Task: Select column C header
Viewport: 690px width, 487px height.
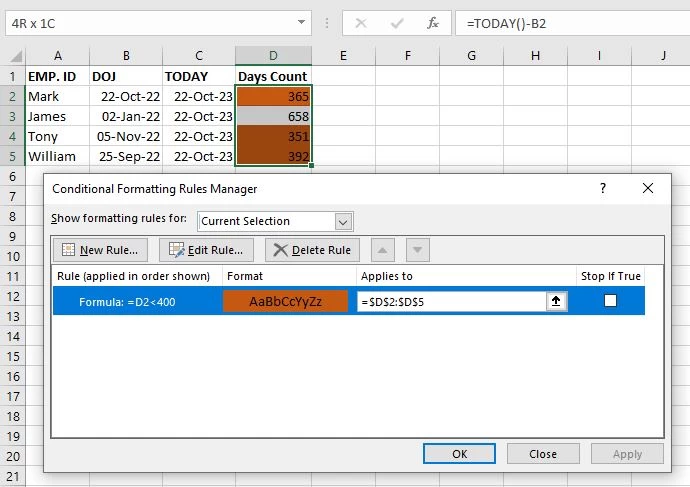Action: 199,56
